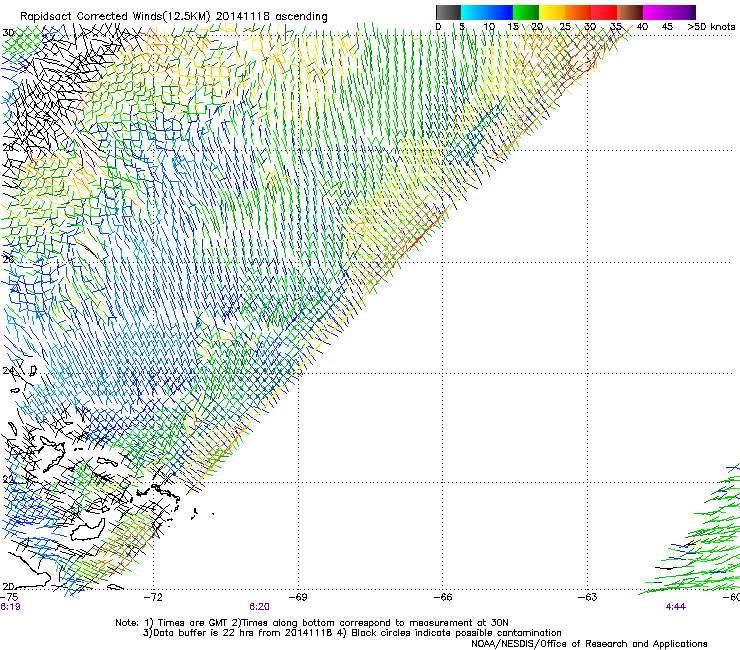This screenshot has width=740, height=650.
Task: Click the '45' legend label under color bar
Action: pyautogui.click(x=667, y=26)
